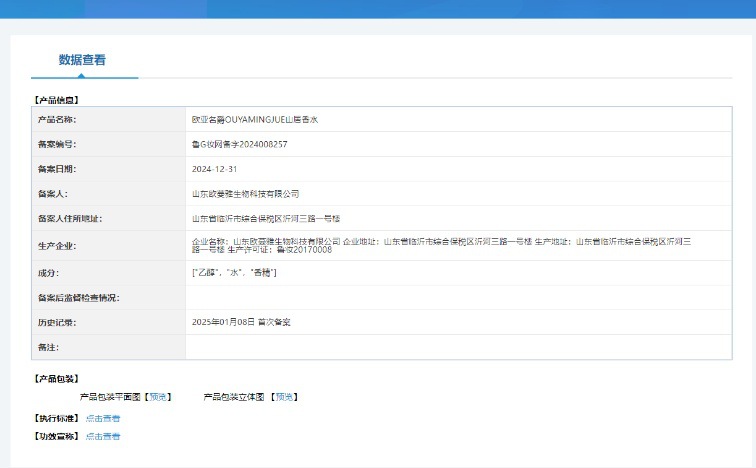Click the 备案后监督检查情况 row label
This screenshot has width=756, height=468.
coord(79,298)
